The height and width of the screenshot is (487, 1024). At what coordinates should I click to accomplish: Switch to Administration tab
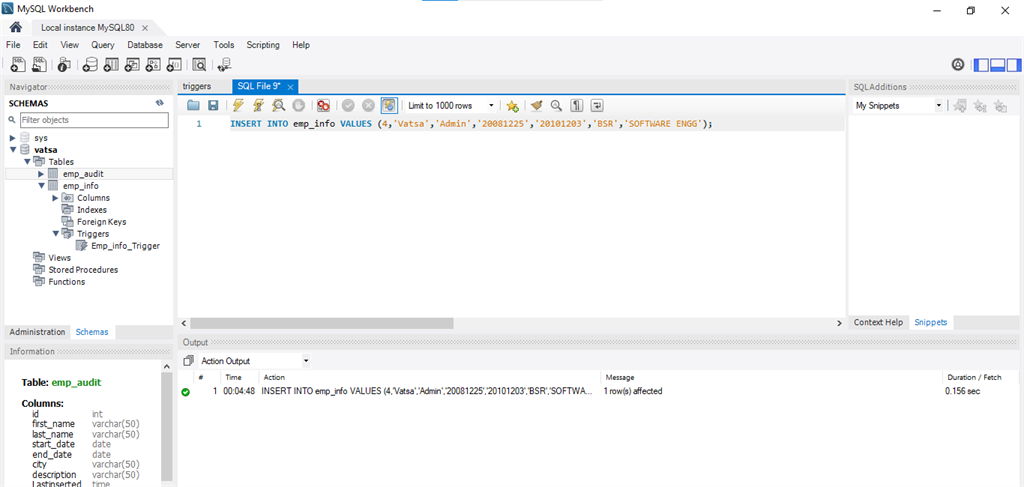pyautogui.click(x=37, y=332)
